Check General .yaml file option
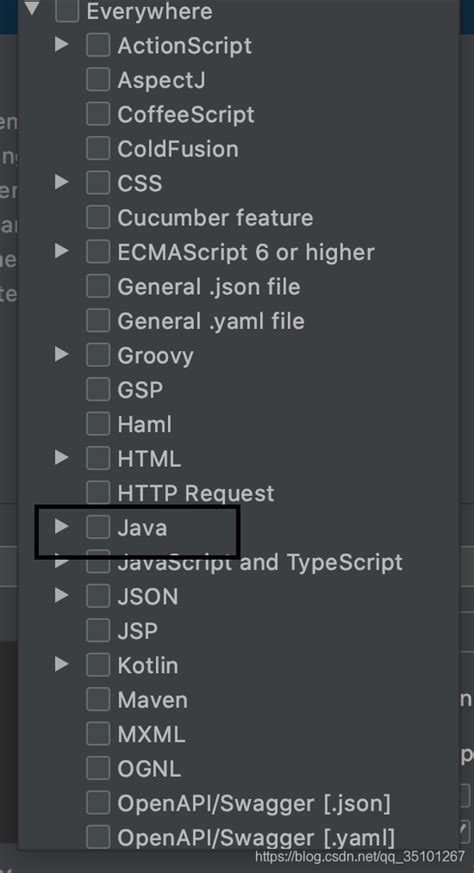The width and height of the screenshot is (474, 873). tap(98, 321)
